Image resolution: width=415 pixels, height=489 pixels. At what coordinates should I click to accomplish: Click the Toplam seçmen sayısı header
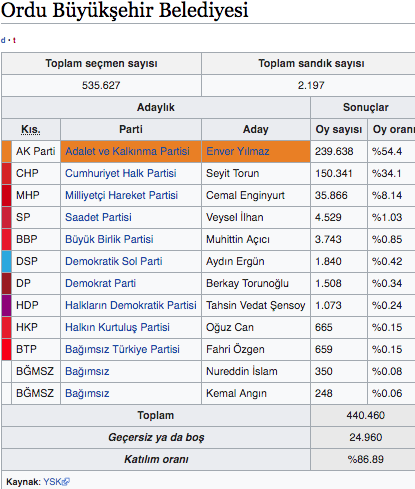(x=101, y=63)
